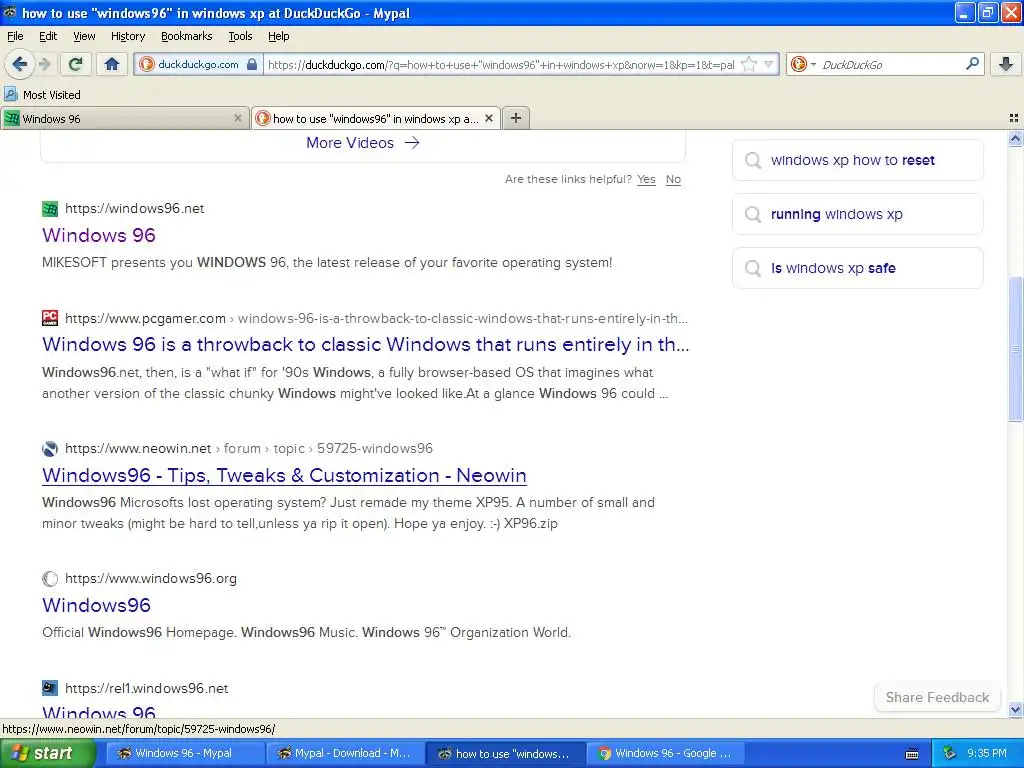Switch to Windows 96 - Google Chrome taskbar window
This screenshot has height=768, width=1024.
click(664, 753)
